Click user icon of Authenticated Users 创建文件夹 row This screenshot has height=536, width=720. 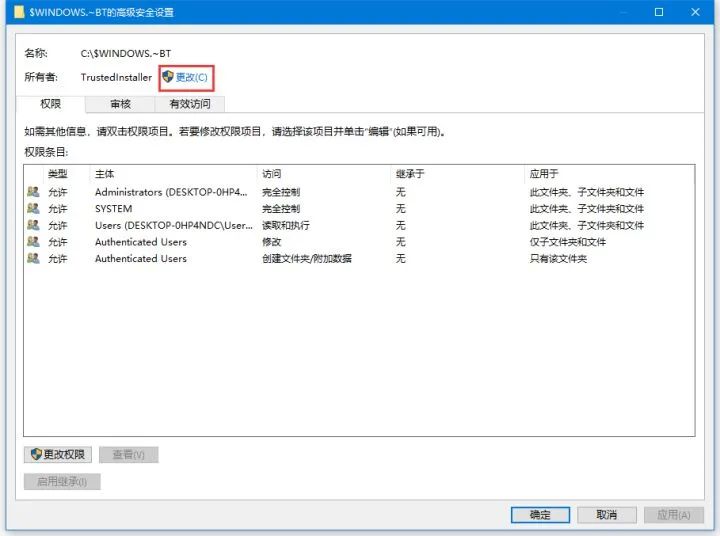tap(33, 258)
